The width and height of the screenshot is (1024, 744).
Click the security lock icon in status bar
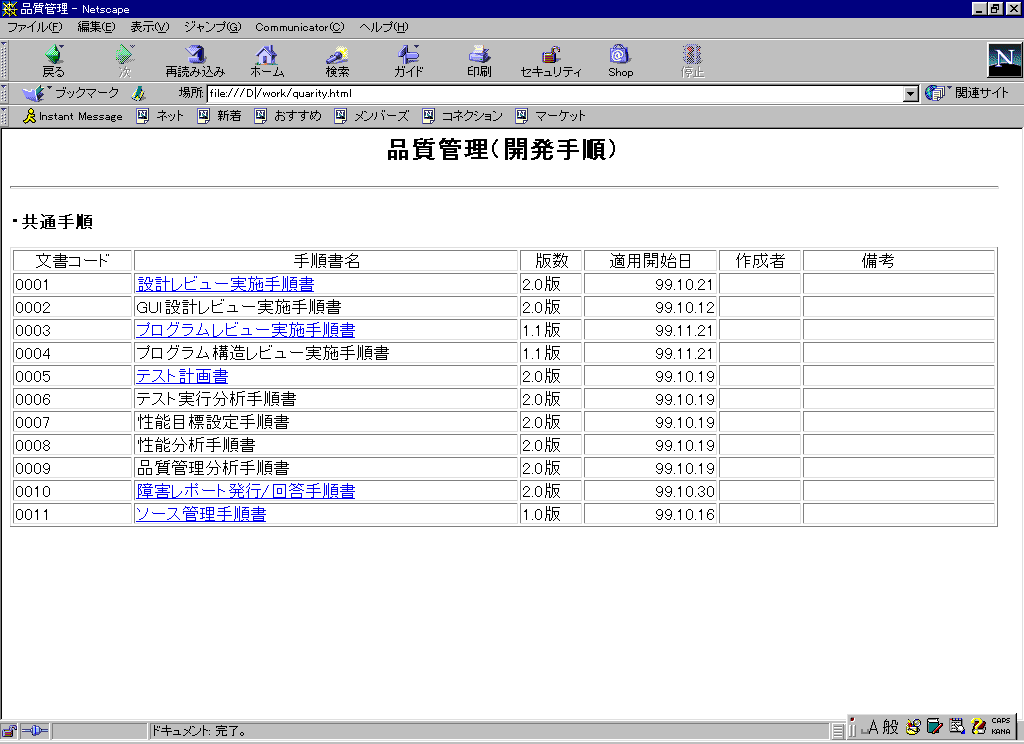click(x=9, y=731)
